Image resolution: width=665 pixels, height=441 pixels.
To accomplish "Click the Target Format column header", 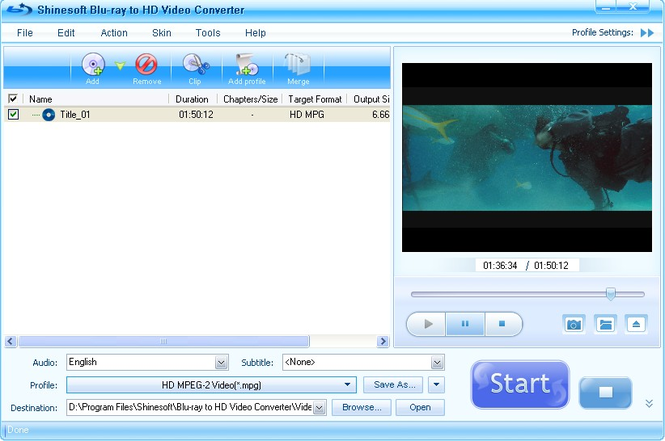I will tap(315, 99).
